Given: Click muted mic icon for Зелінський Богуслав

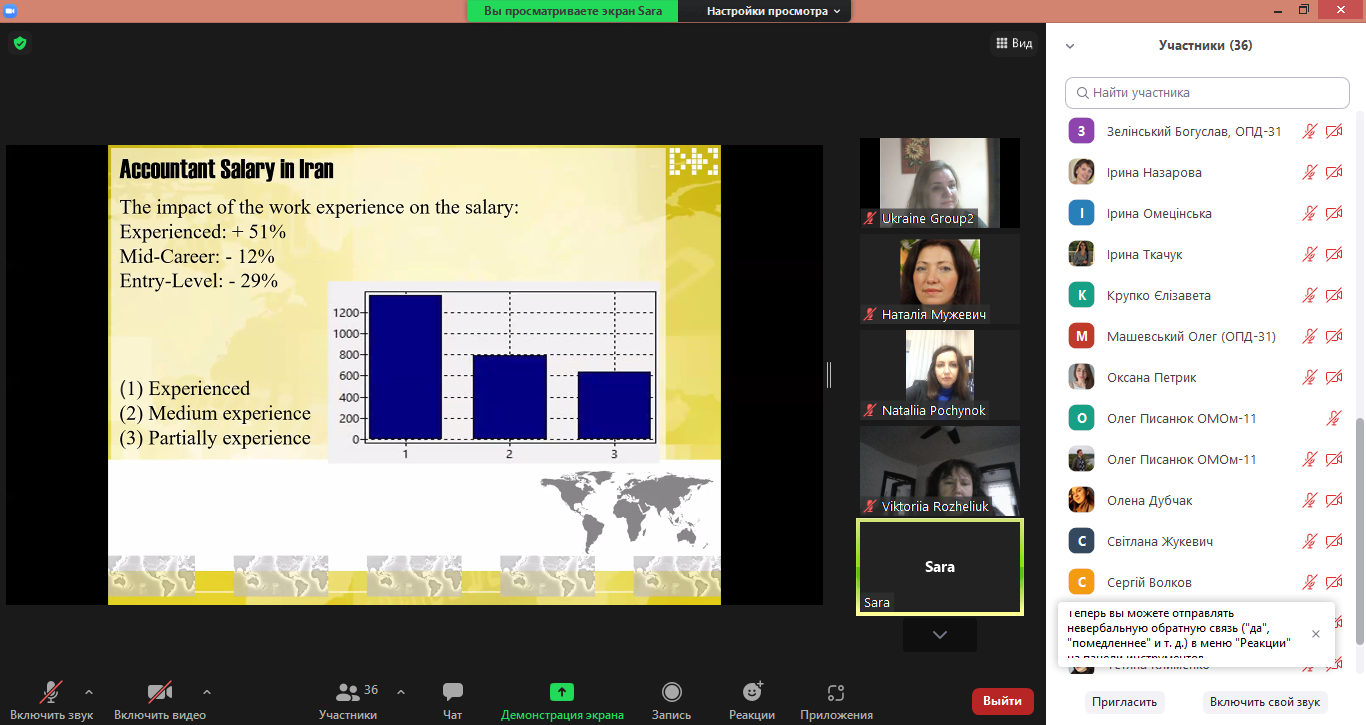Looking at the screenshot, I should pos(1309,131).
